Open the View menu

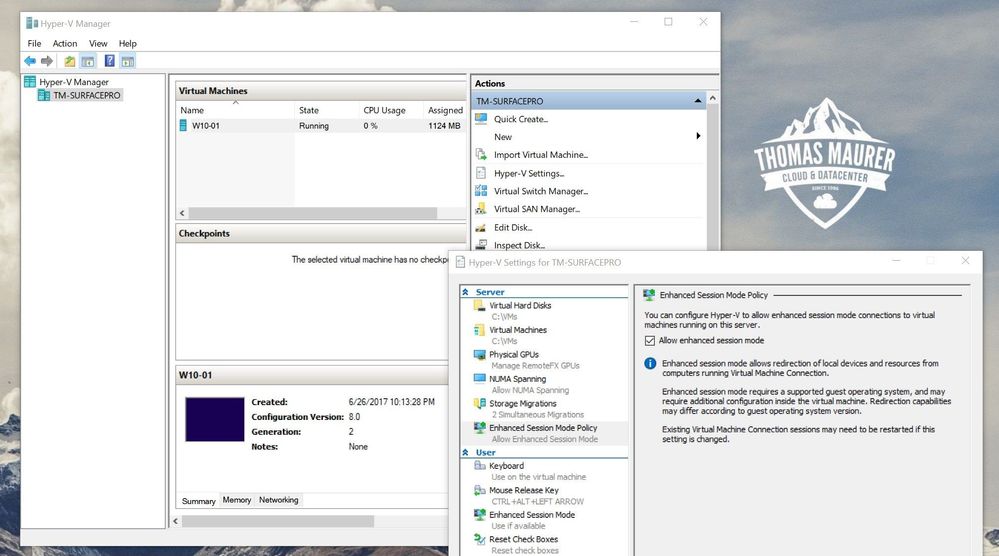[x=98, y=43]
